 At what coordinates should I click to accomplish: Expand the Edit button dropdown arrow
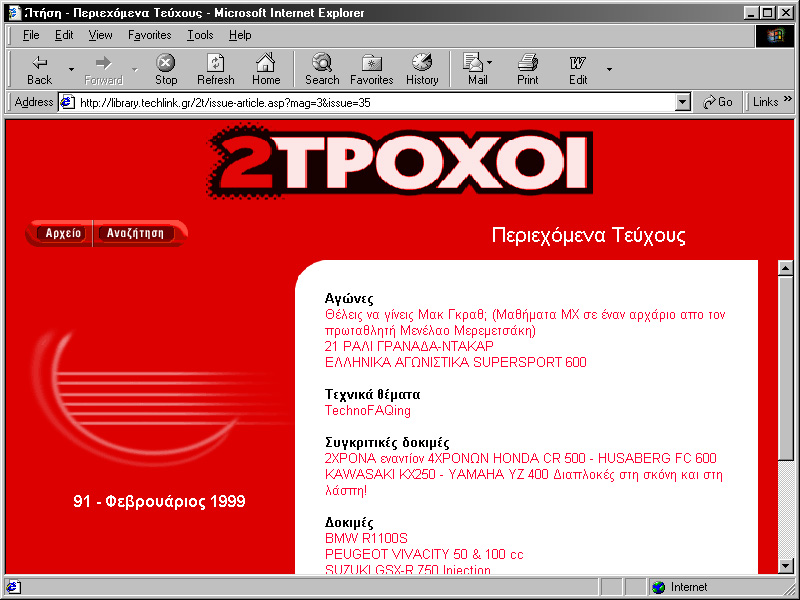609,69
